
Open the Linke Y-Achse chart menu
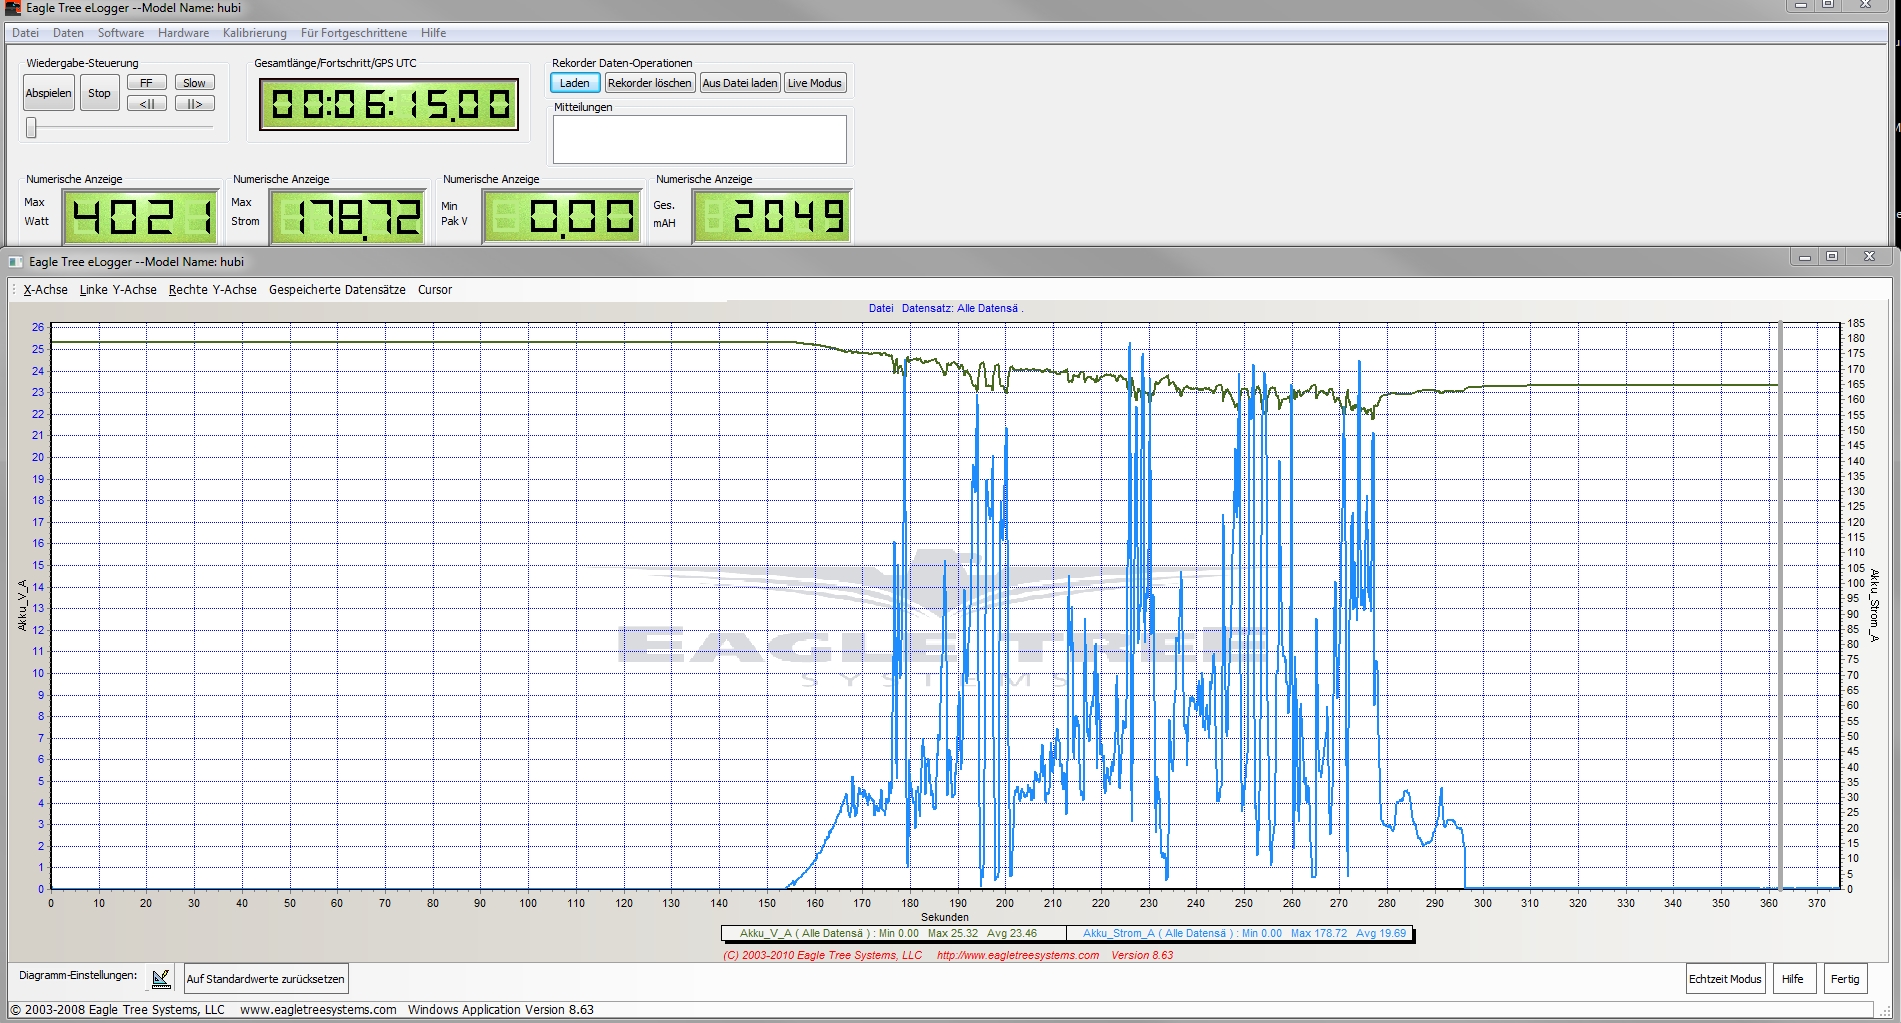[118, 290]
